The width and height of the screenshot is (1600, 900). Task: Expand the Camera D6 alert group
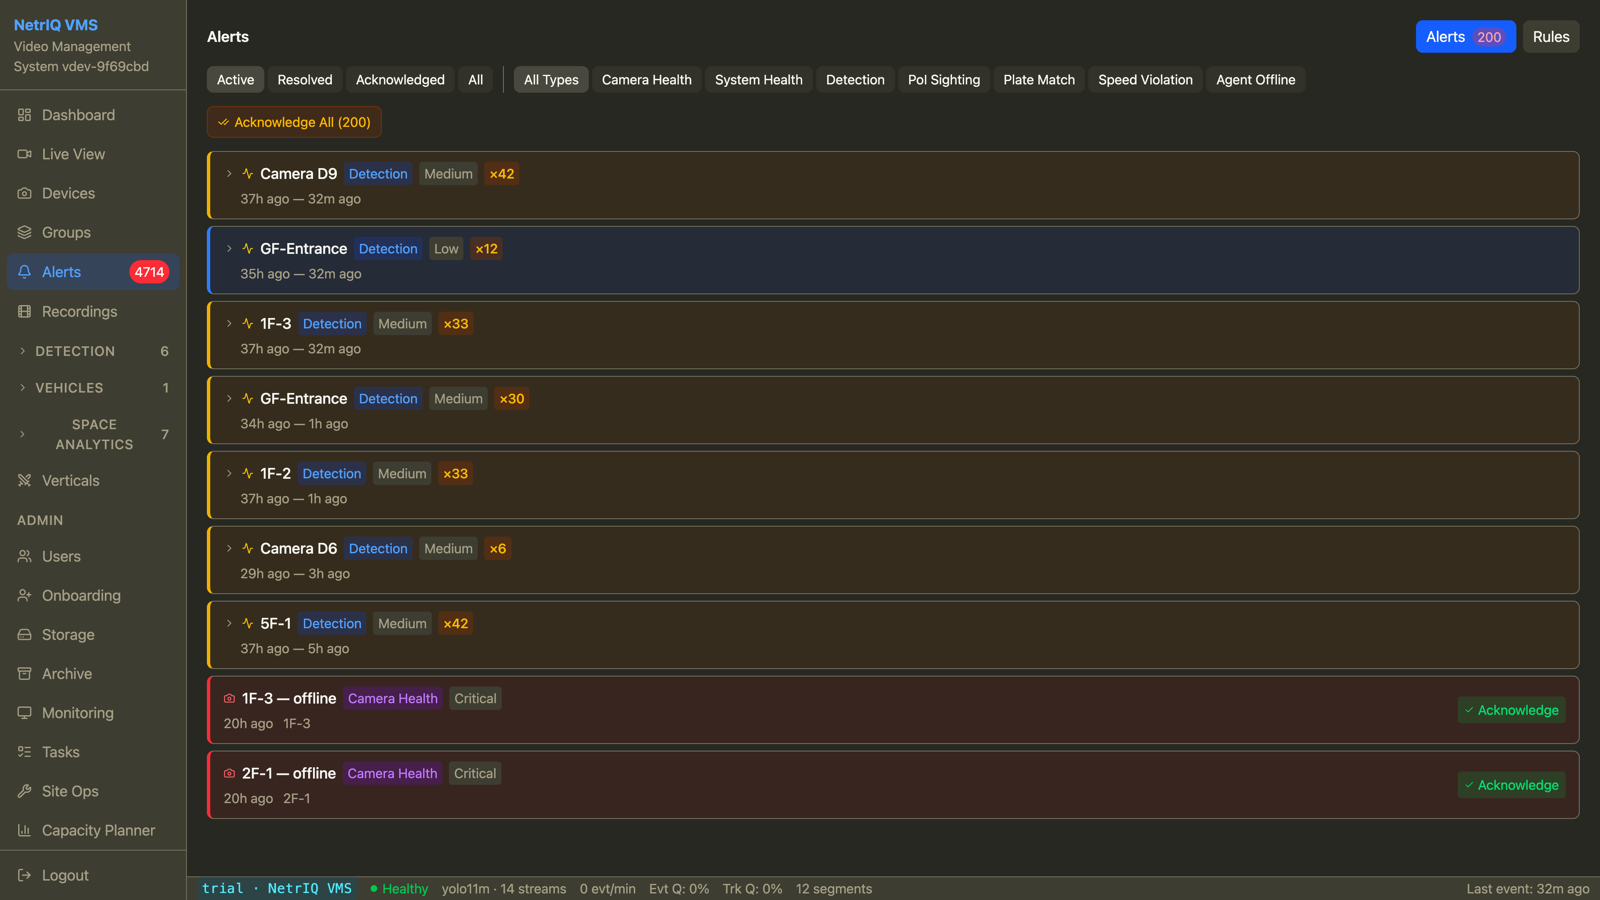point(229,548)
